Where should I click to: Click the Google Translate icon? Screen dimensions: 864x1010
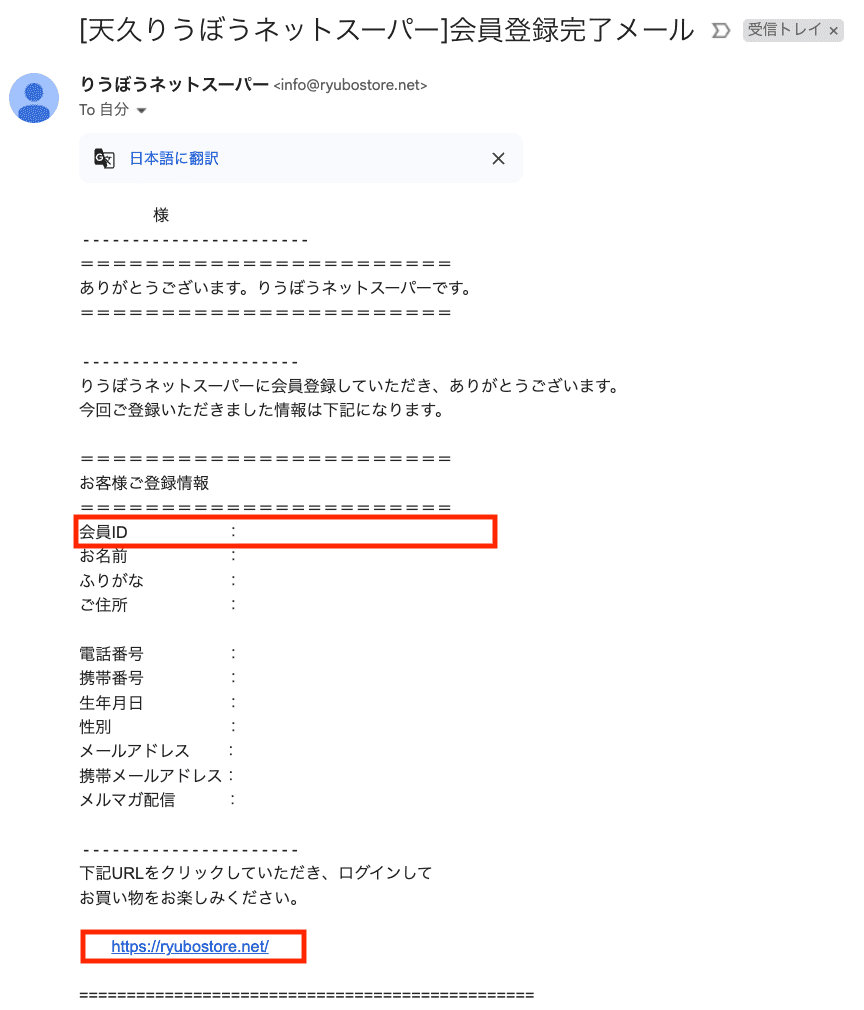coord(104,158)
